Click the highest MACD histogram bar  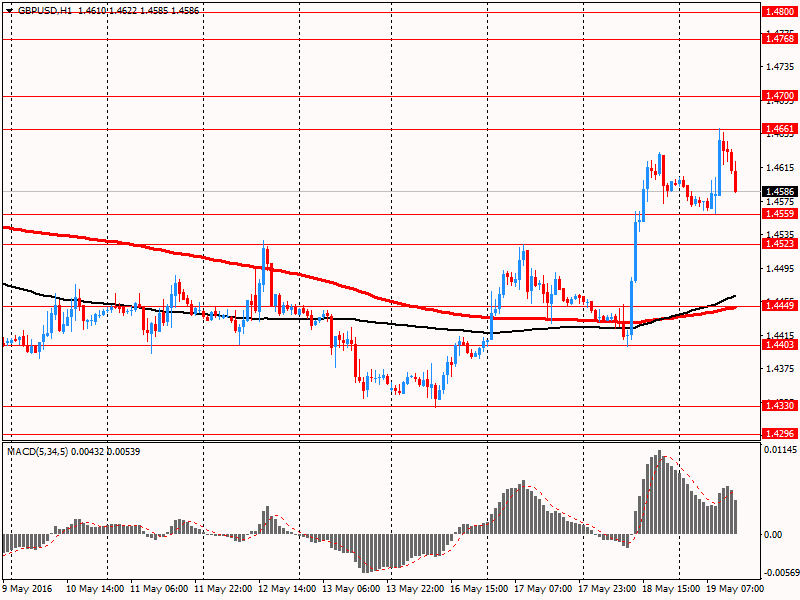[x=660, y=492]
